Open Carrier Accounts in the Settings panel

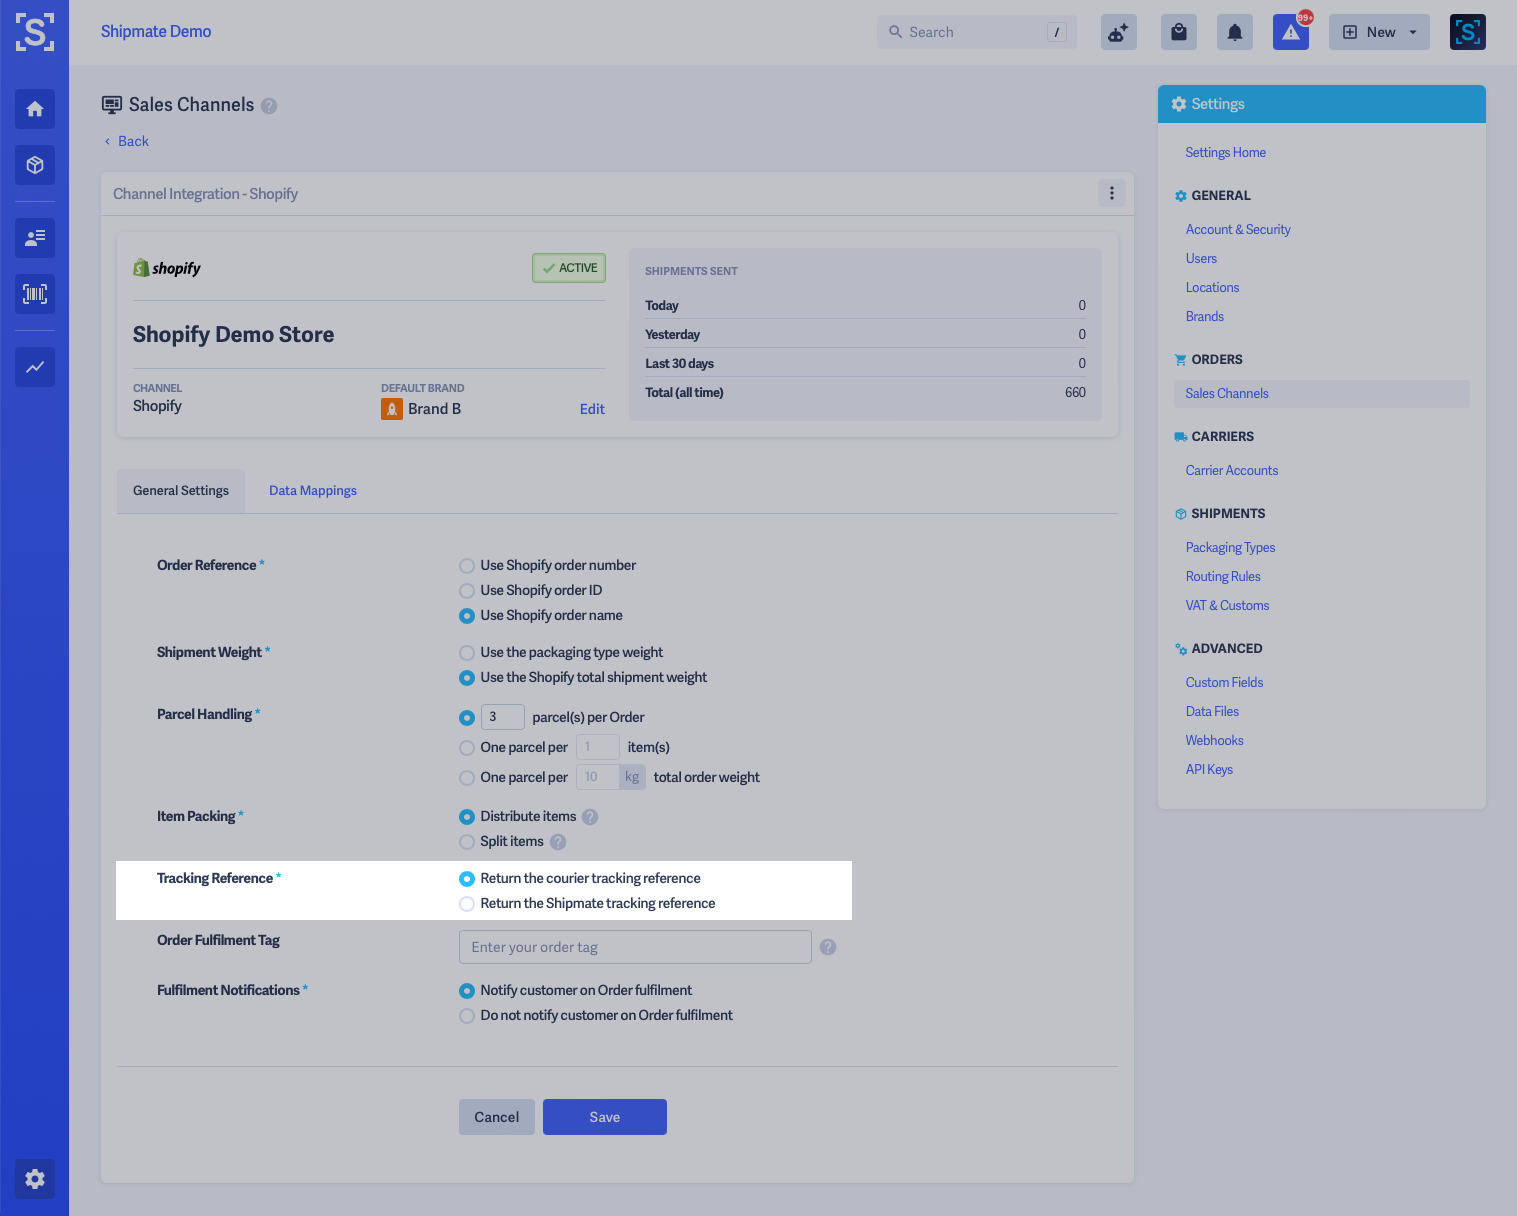1231,470
